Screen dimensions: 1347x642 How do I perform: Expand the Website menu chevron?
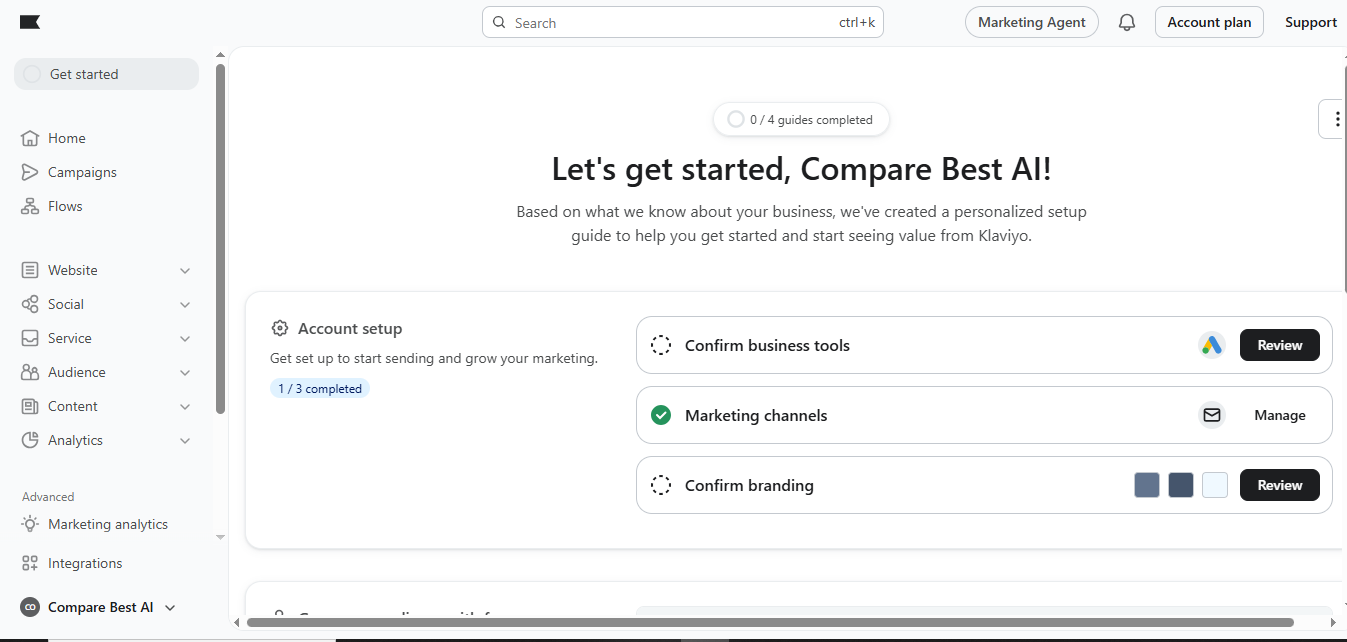click(x=185, y=270)
